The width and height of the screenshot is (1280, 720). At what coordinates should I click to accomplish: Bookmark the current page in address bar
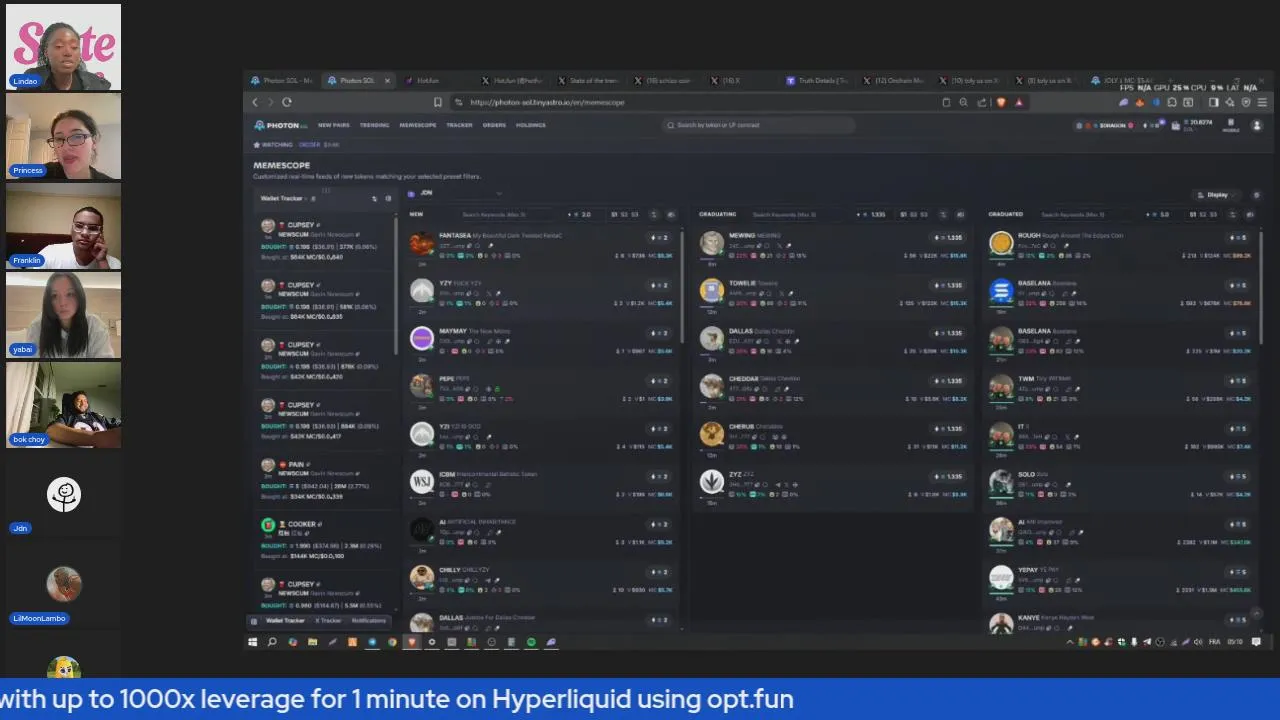pyautogui.click(x=437, y=102)
